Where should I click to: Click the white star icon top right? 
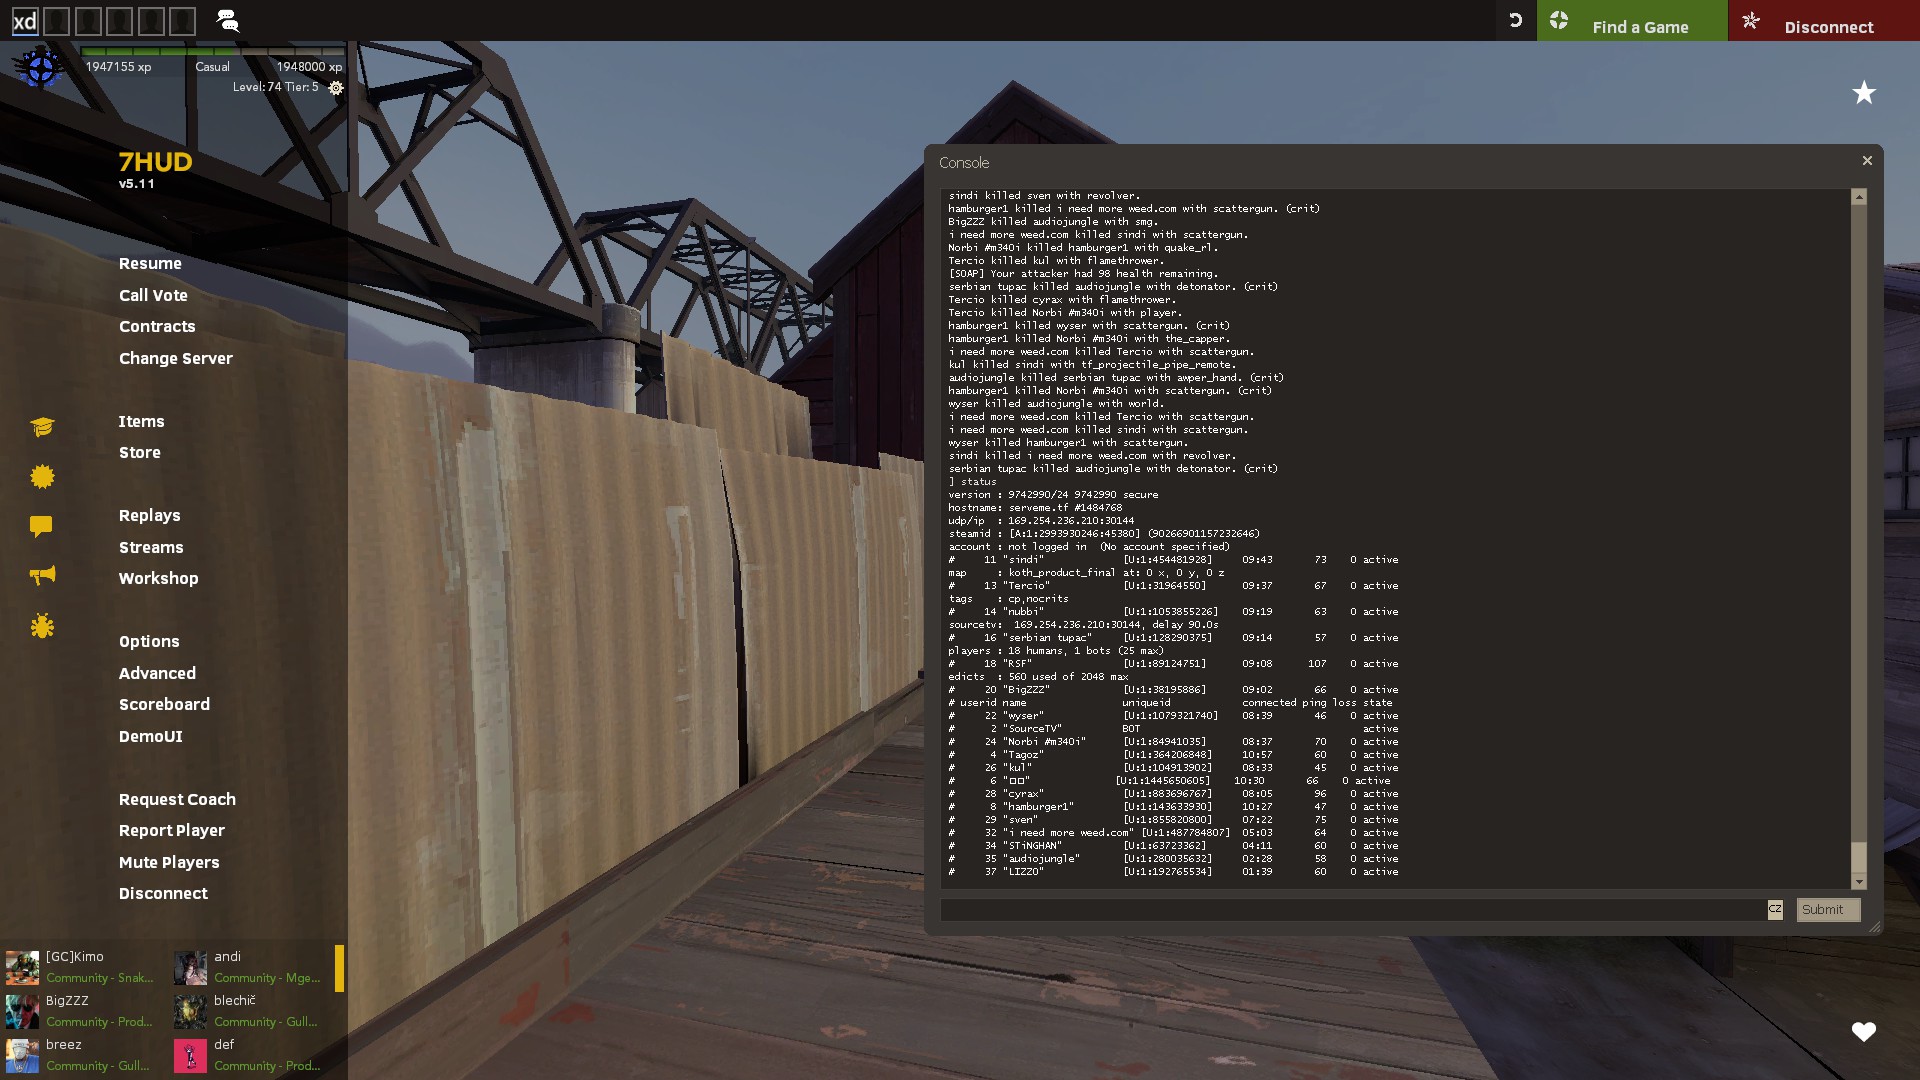click(1864, 93)
